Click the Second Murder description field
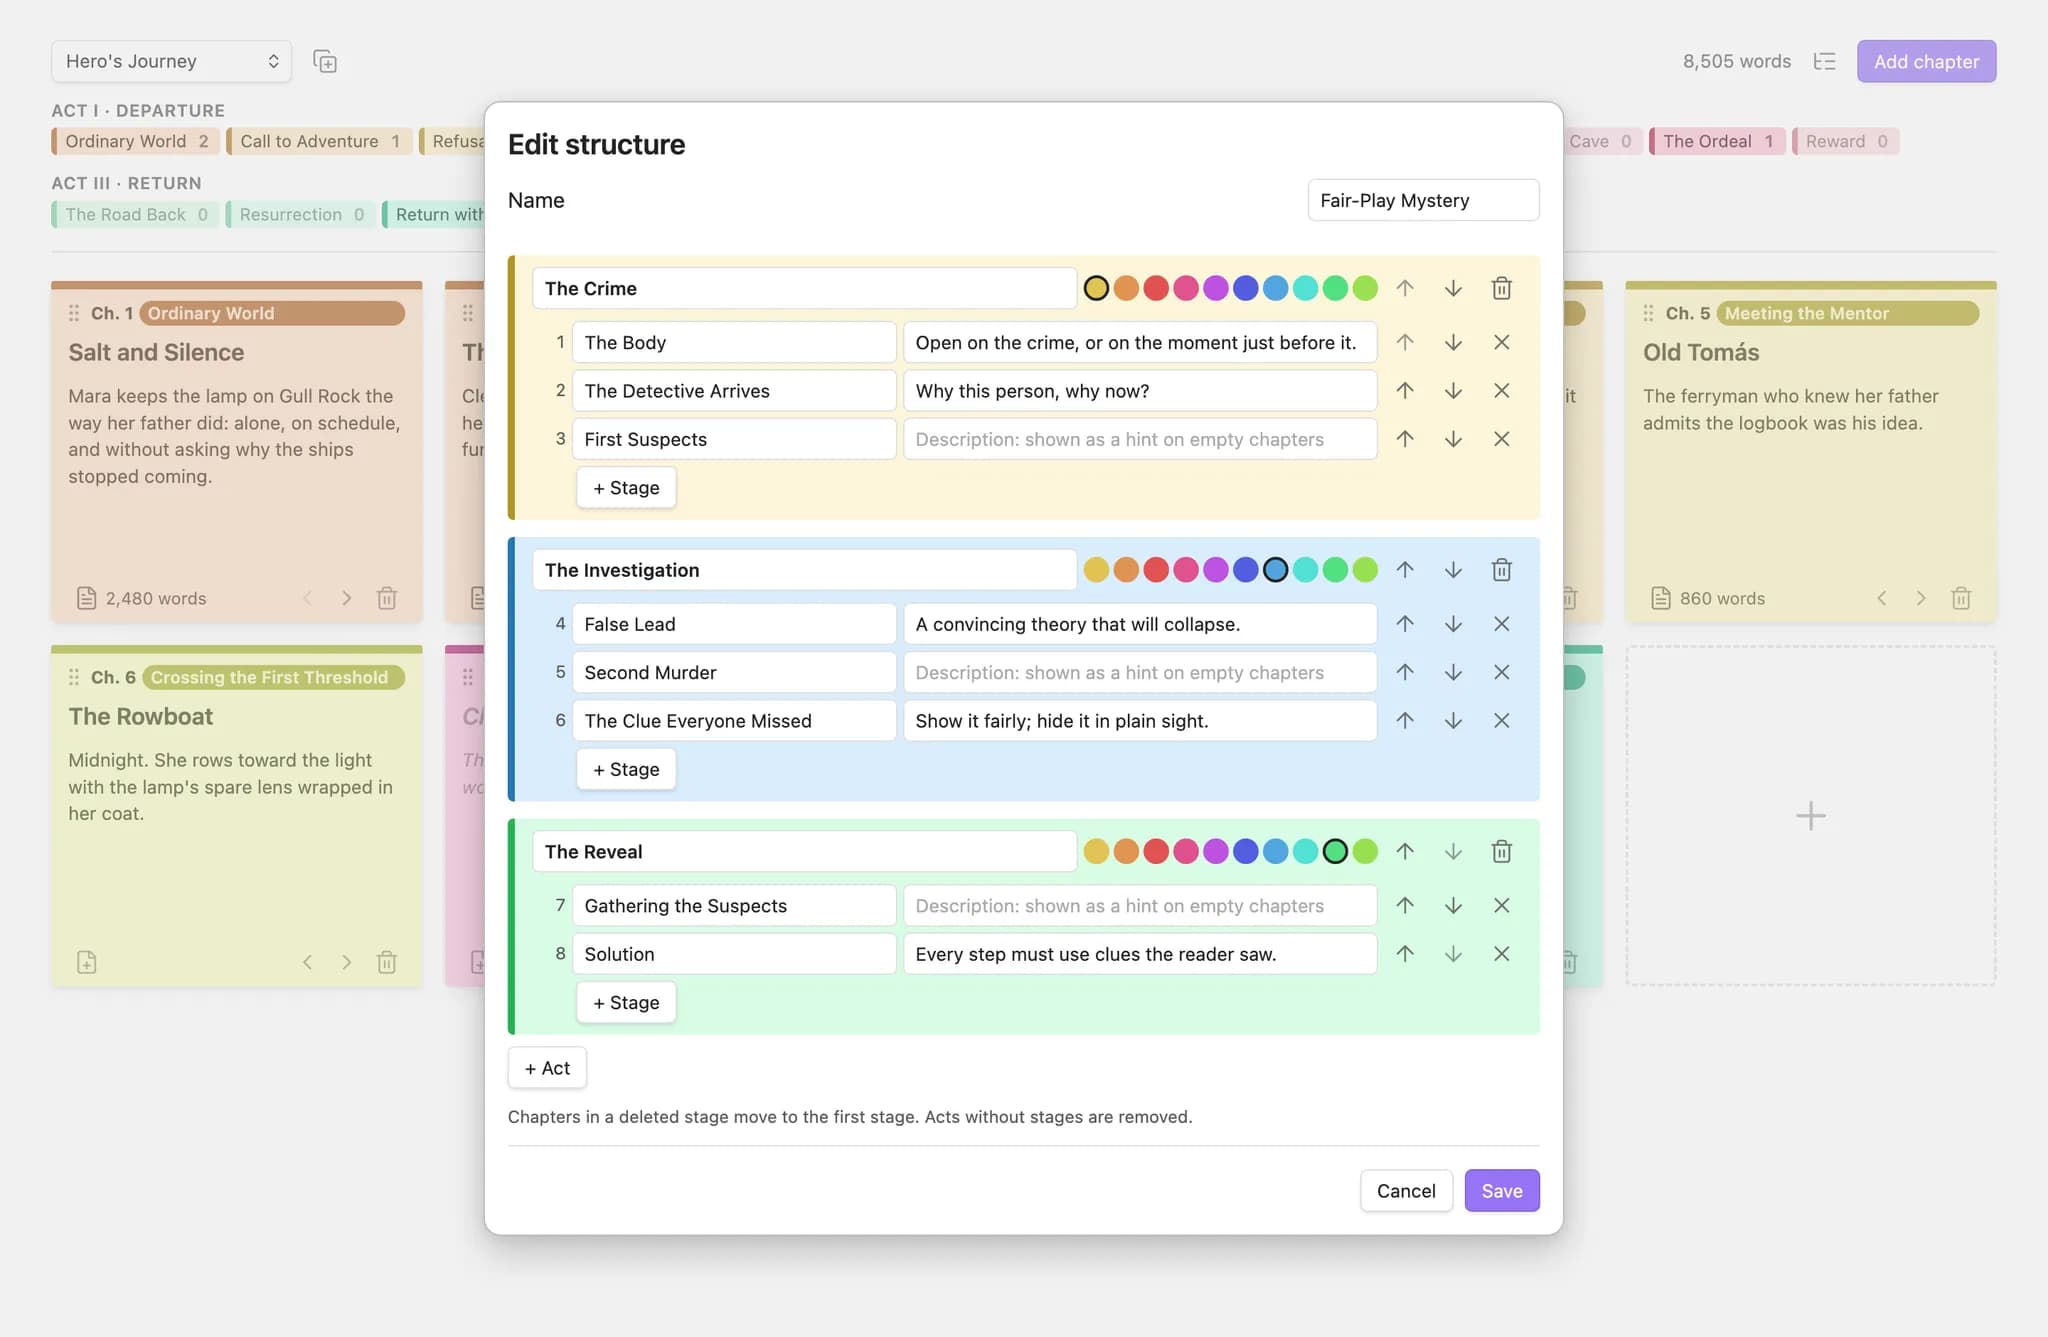This screenshot has width=2048, height=1337. tap(1140, 672)
